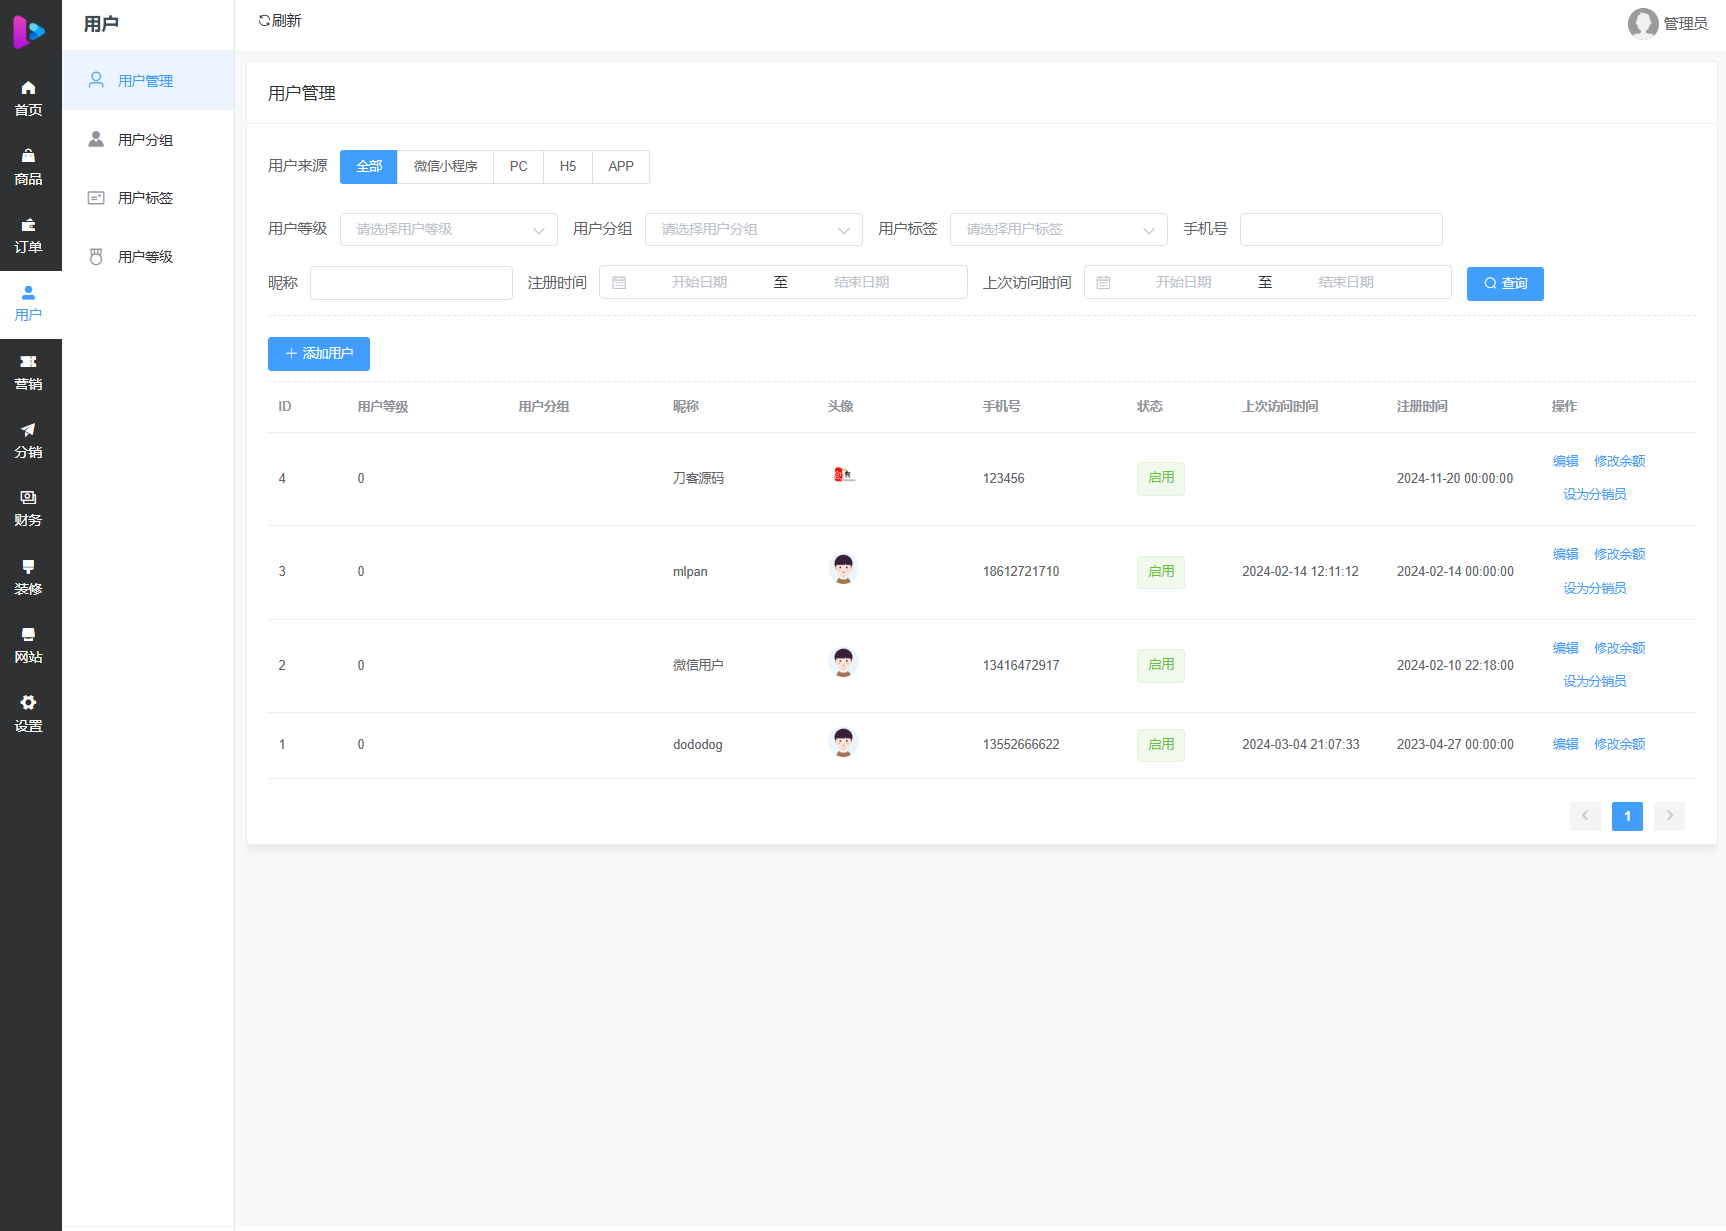Open 用户分组 in the submenu
1726x1231 pixels.
(146, 140)
